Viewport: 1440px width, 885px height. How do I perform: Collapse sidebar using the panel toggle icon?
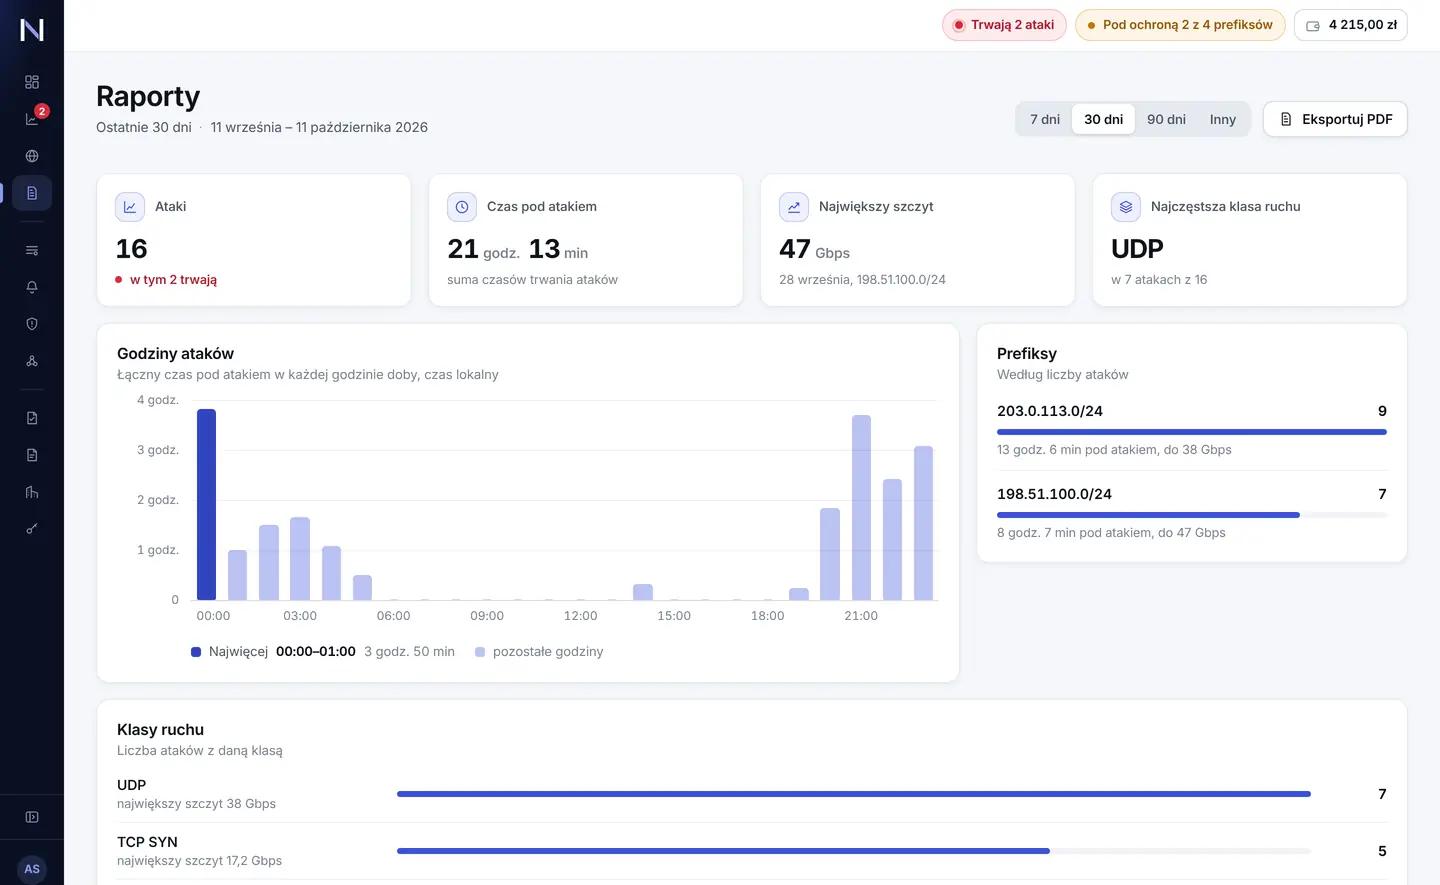(32, 817)
